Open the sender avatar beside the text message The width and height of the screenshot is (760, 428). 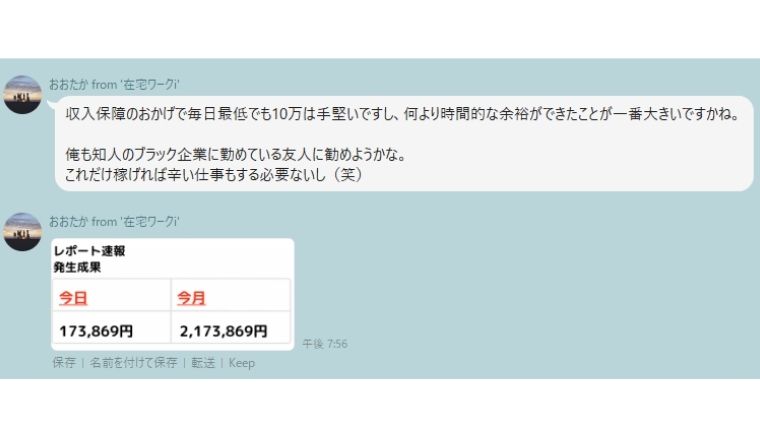[22, 95]
